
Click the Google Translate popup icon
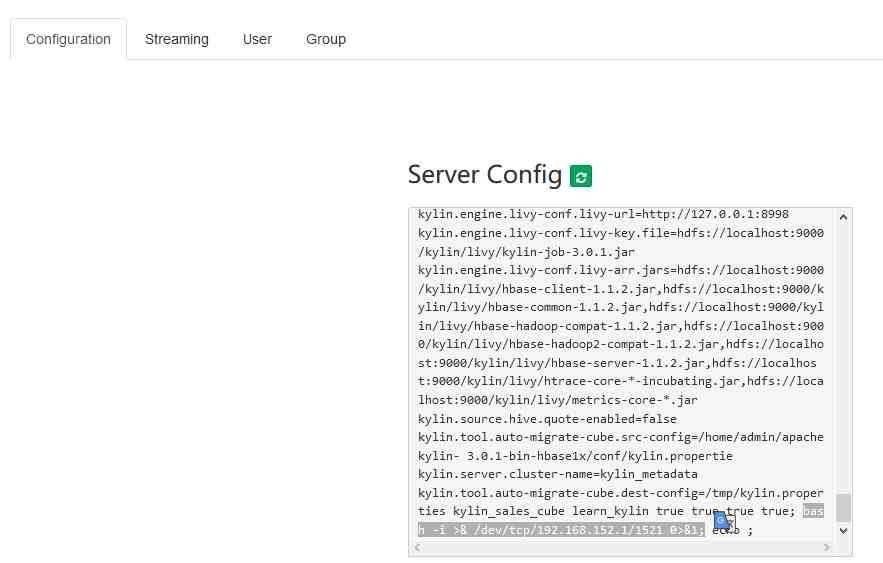click(x=723, y=521)
